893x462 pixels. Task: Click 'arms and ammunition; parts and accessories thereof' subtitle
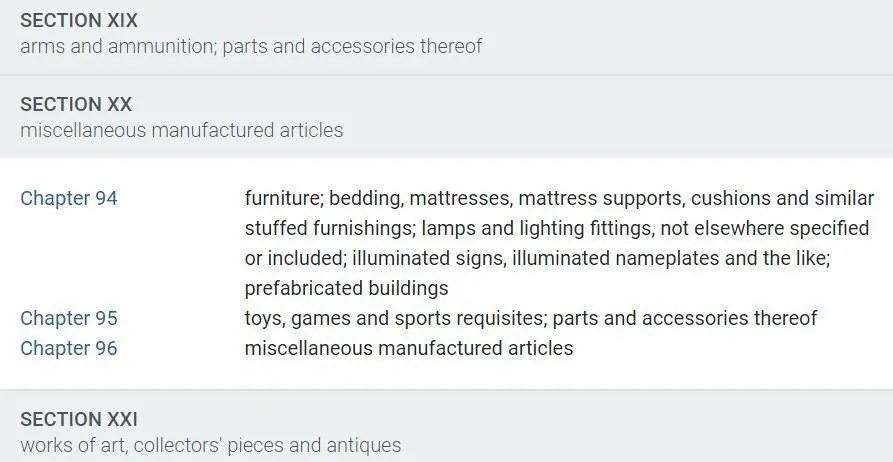pyautogui.click(x=251, y=46)
